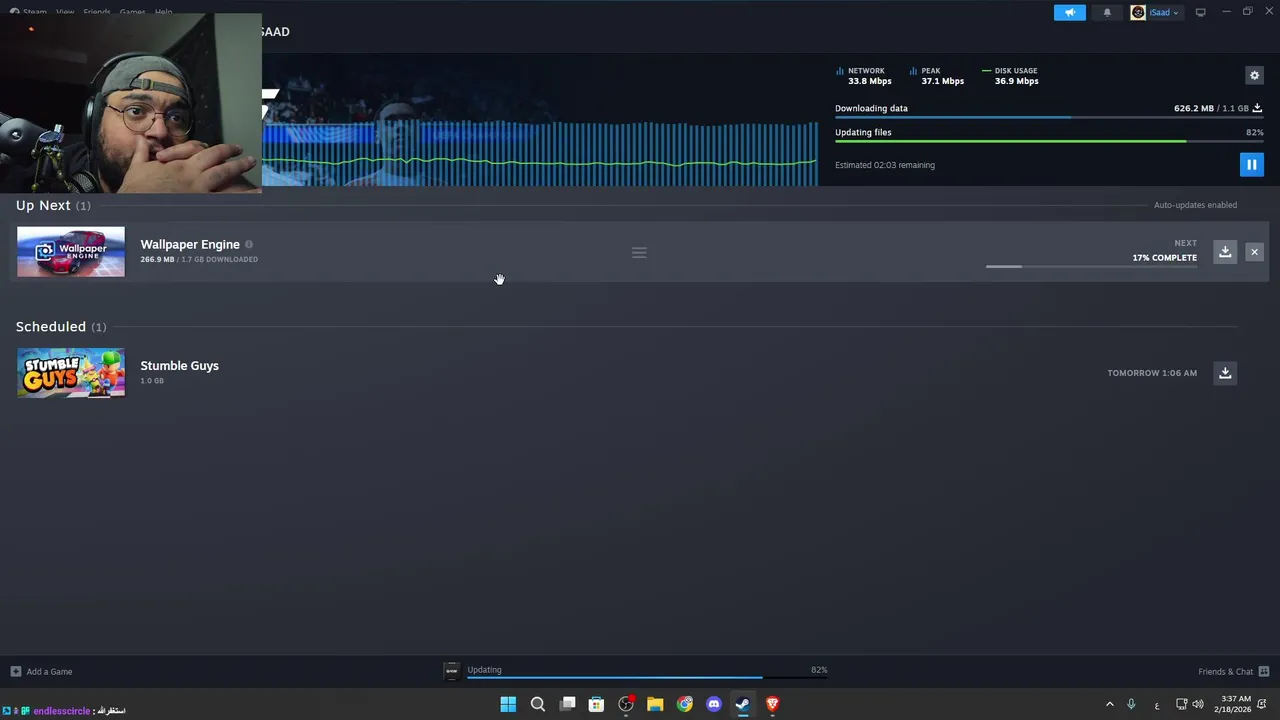Open the downloads settings gear

1254,75
